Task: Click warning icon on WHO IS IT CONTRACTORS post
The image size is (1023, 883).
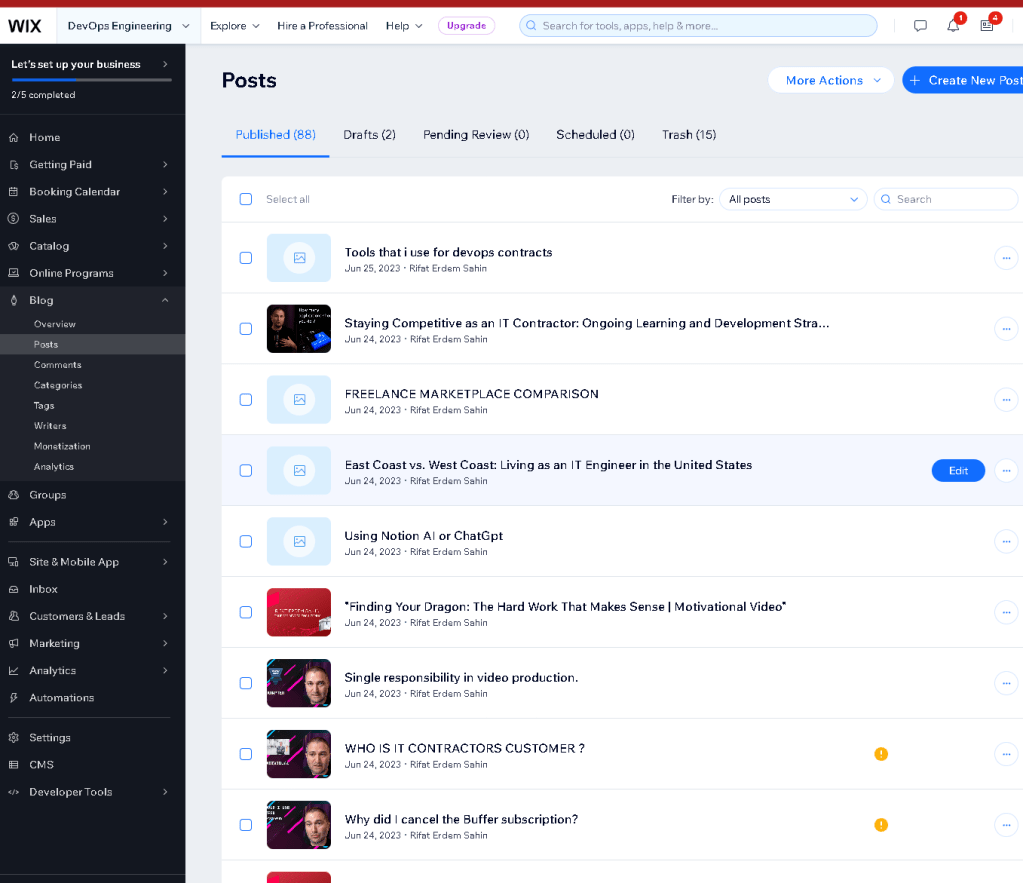Action: coord(881,754)
